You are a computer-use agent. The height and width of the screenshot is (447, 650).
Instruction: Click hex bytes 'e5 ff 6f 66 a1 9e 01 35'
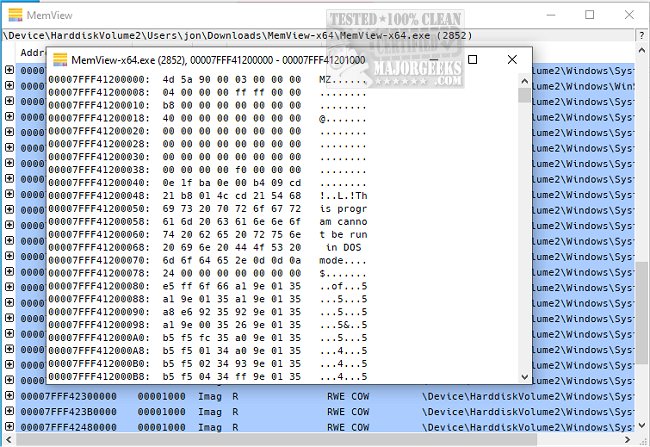[232, 286]
